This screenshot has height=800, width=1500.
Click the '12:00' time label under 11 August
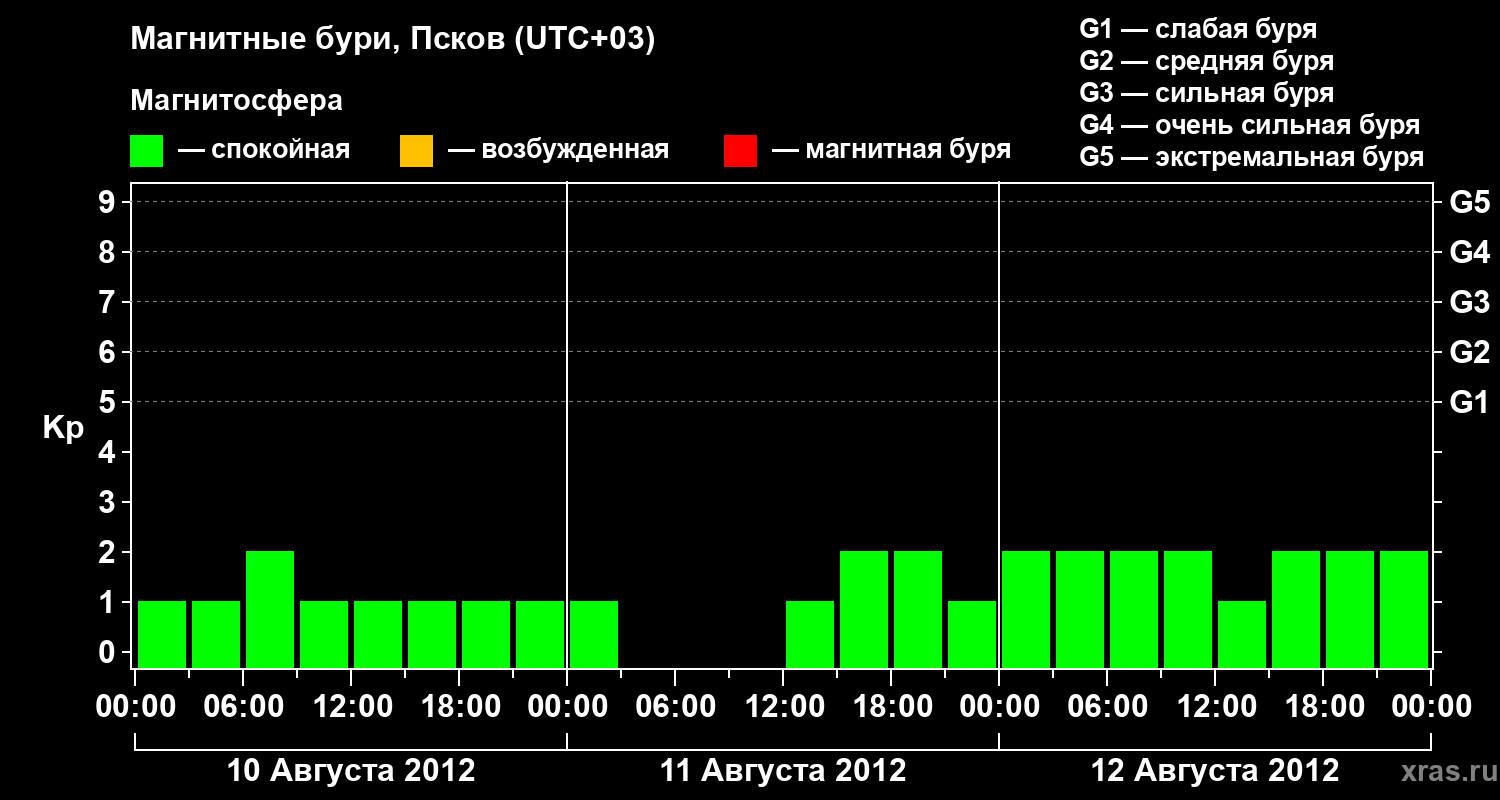(x=785, y=707)
